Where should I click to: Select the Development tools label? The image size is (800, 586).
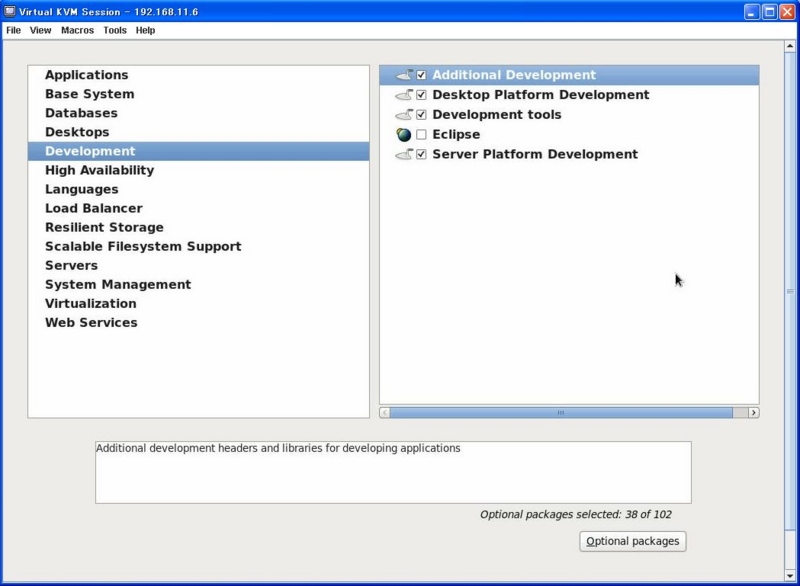[497, 115]
